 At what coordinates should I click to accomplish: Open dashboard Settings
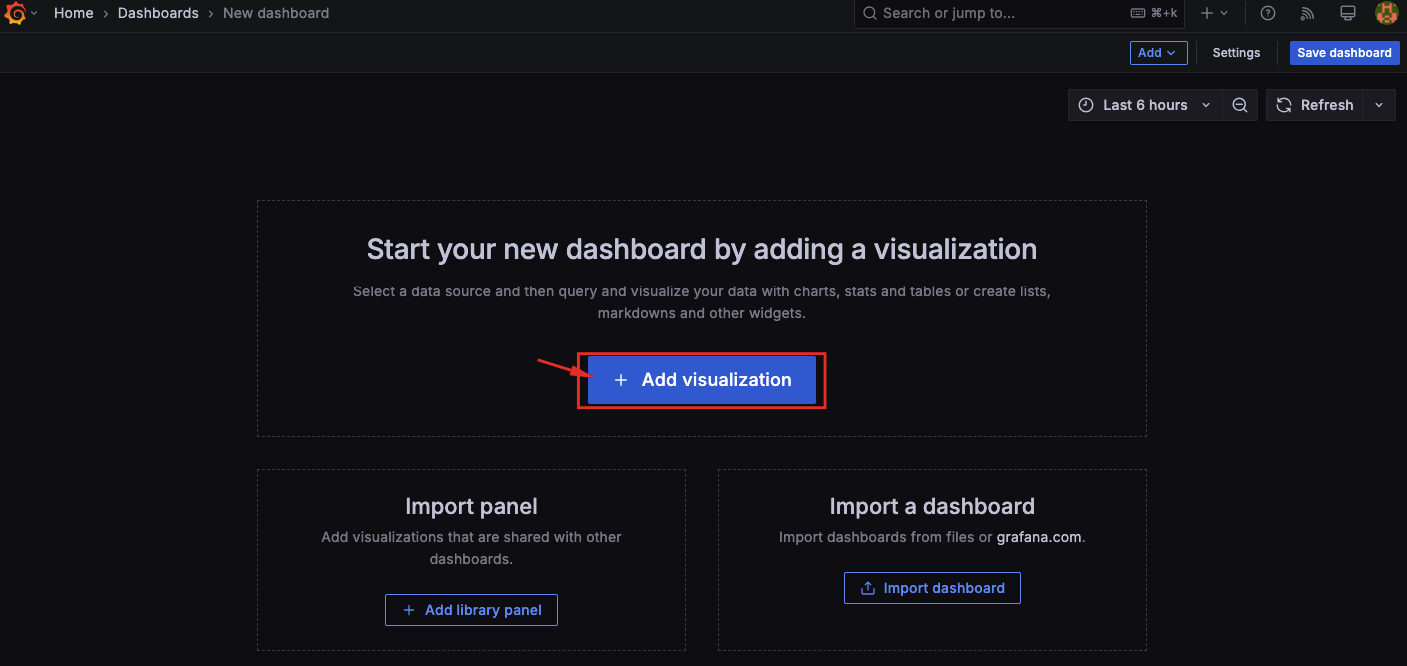pyautogui.click(x=1236, y=52)
